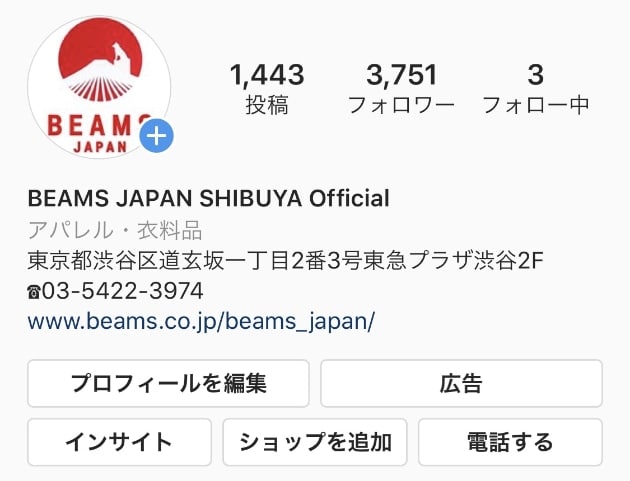Tap the 電話する call button
Image resolution: width=630 pixels, height=481 pixels.
pyautogui.click(x=510, y=442)
